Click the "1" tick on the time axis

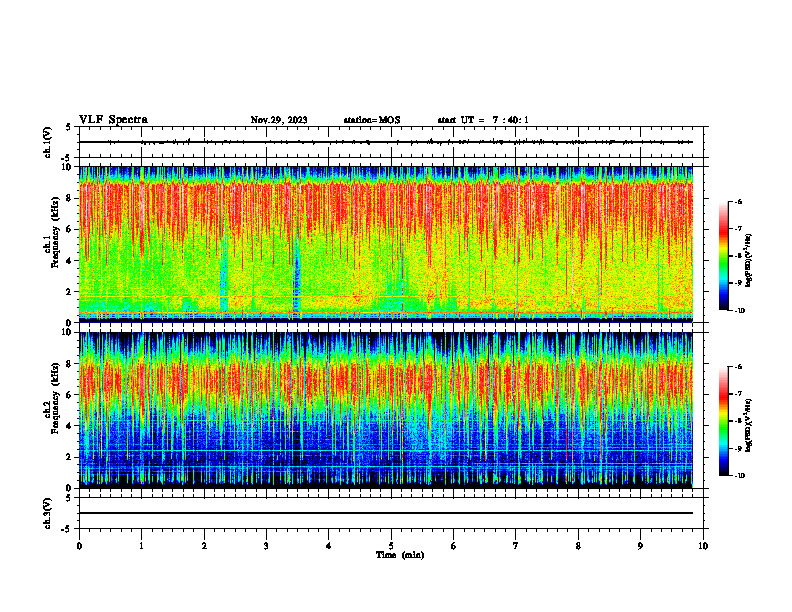coord(141,546)
